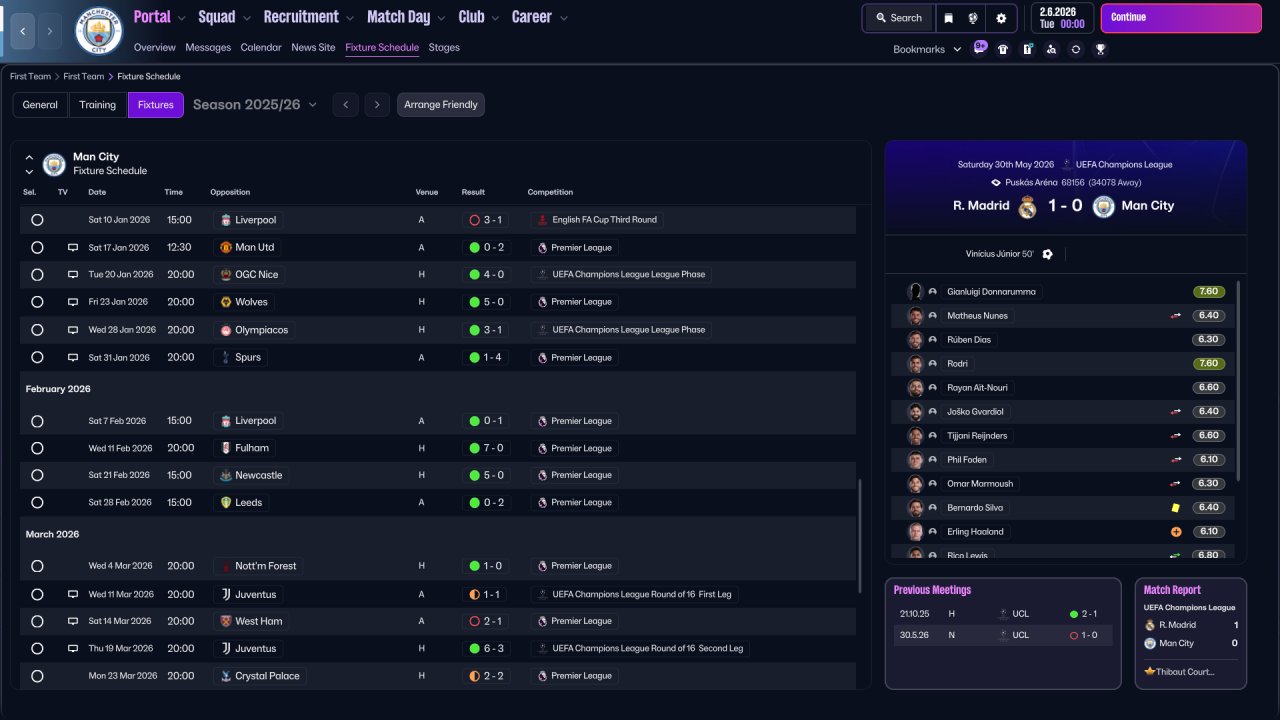The height and width of the screenshot is (720, 1280).
Task: Click the TV icon on West Ham fixture row
Action: click(x=72, y=621)
